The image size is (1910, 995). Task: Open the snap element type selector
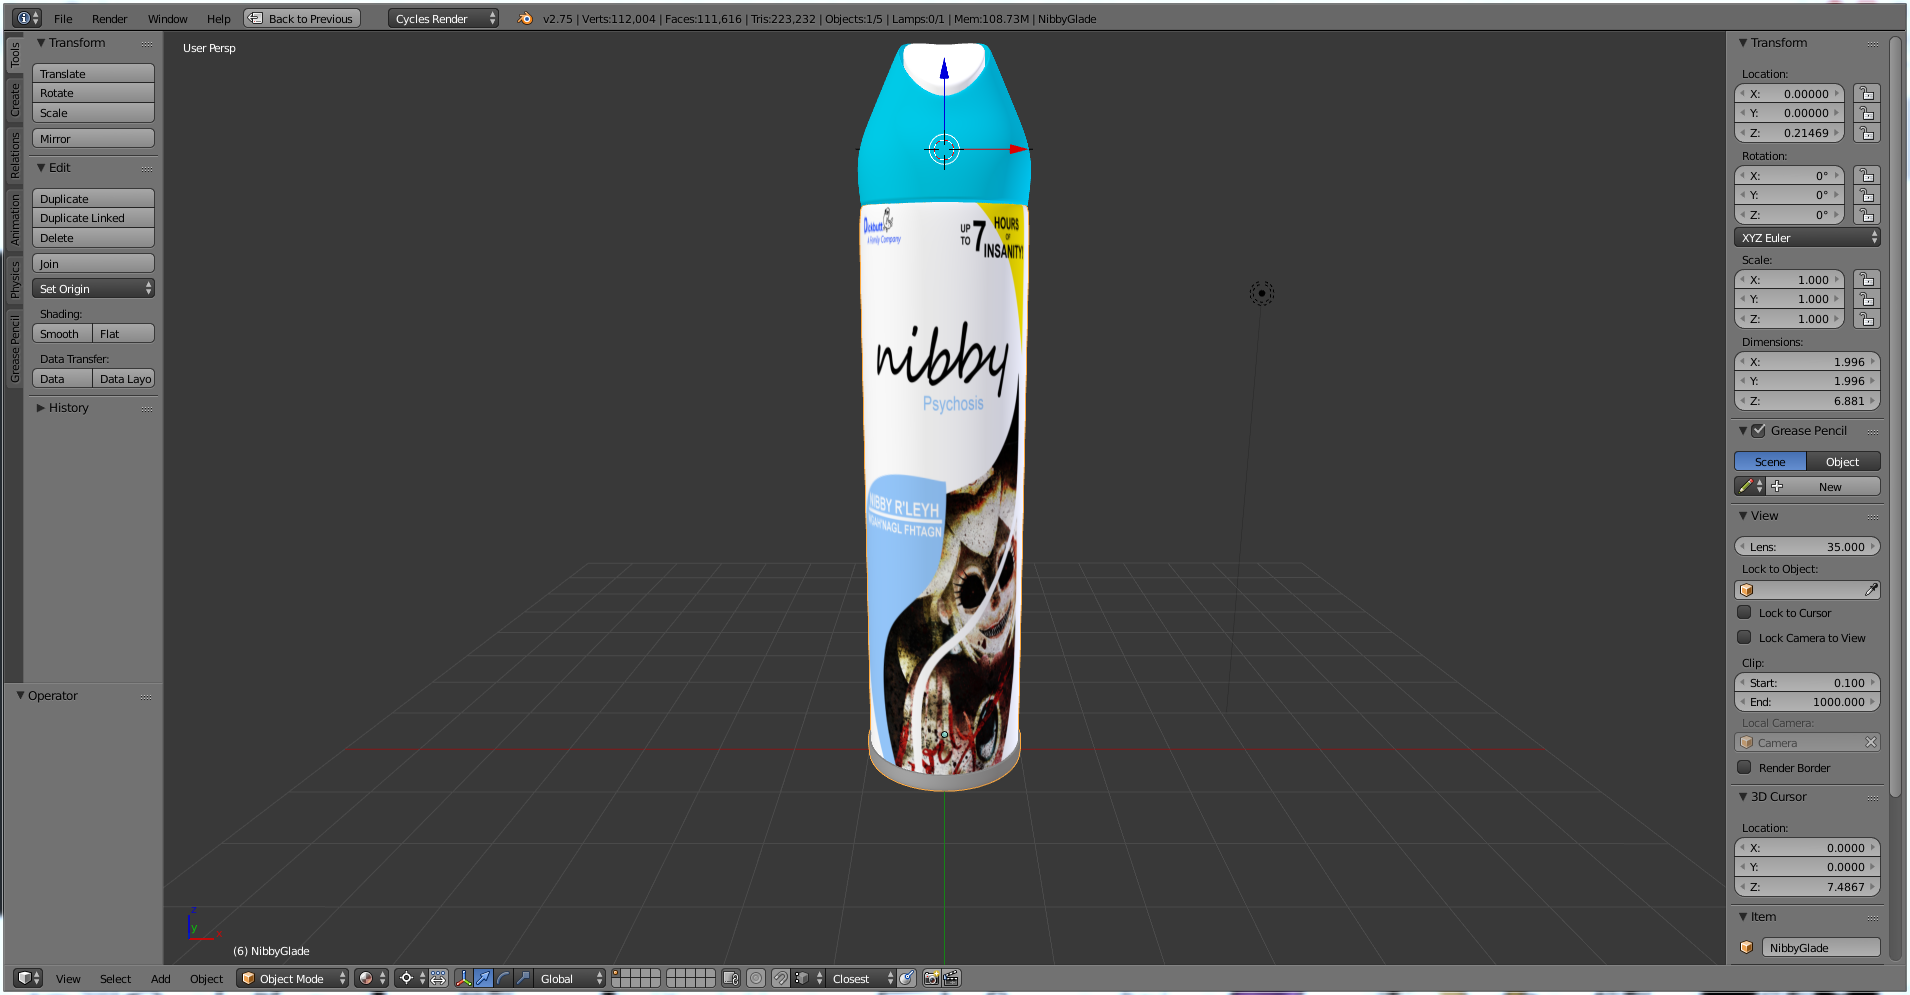click(x=808, y=978)
